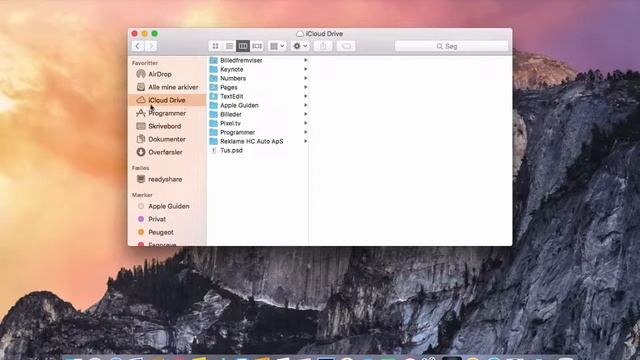Select the Tus.psd file
The image size is (640, 360).
258,150
